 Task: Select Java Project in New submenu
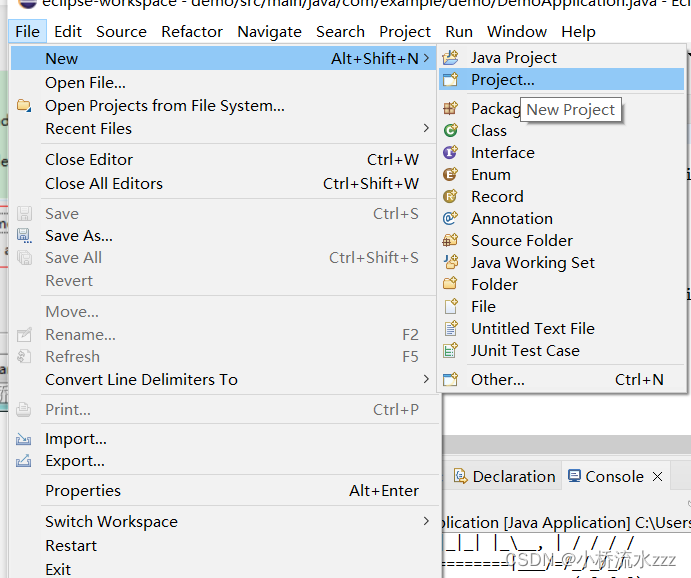561,58
